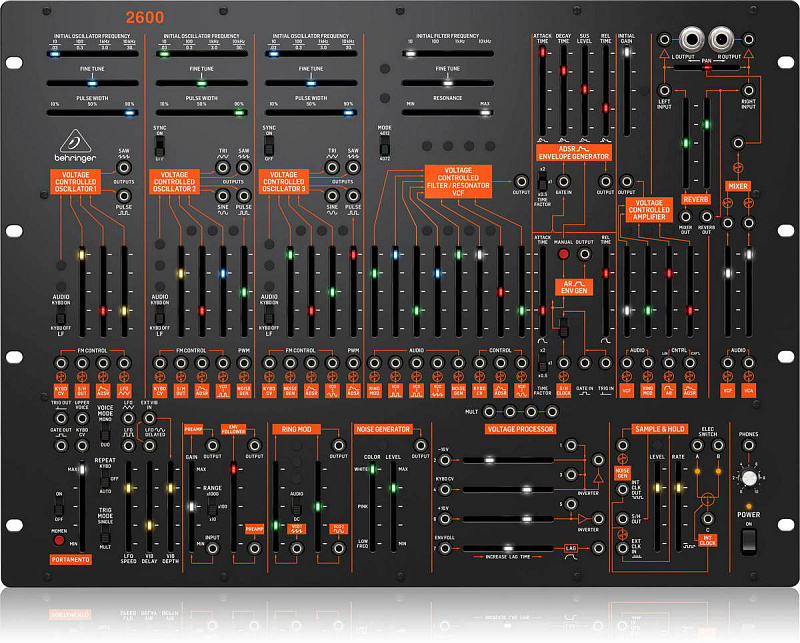Click the Voltage Processor section label
Viewport: 800px width, 643px height.
tap(521, 429)
